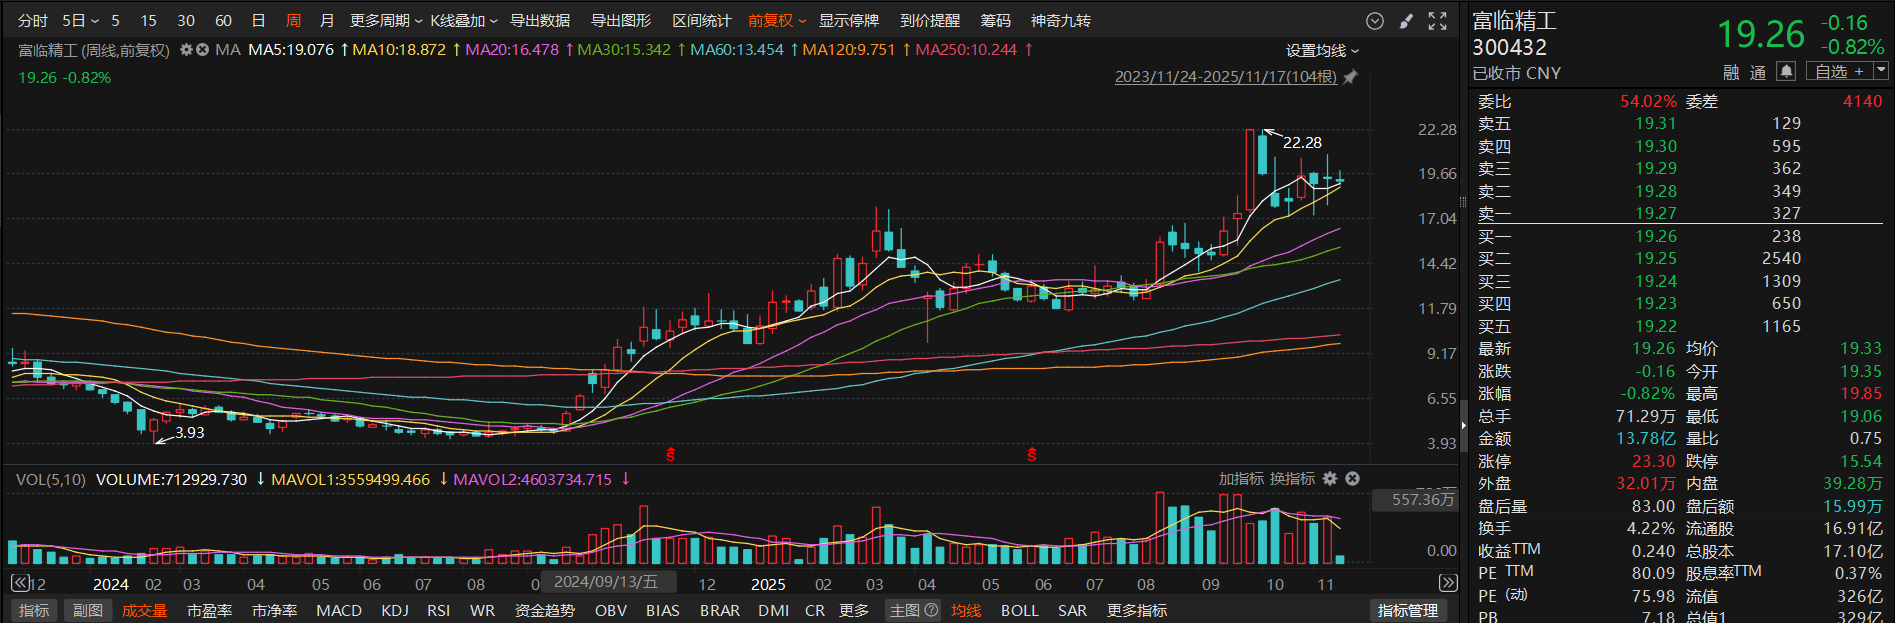The width and height of the screenshot is (1895, 623).
Task: Expand the 设置均线 dropdown
Action: click(x=1322, y=51)
